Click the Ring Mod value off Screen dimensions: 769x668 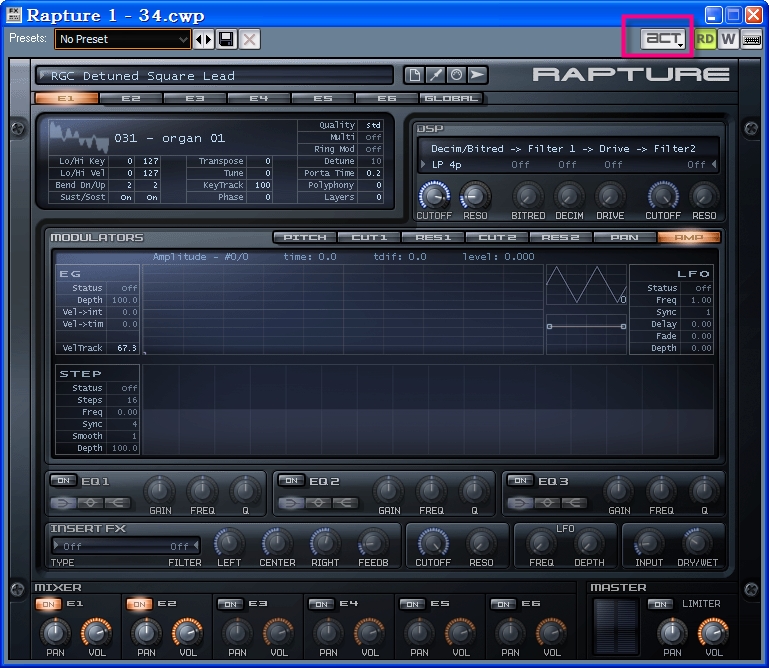pyautogui.click(x=373, y=149)
